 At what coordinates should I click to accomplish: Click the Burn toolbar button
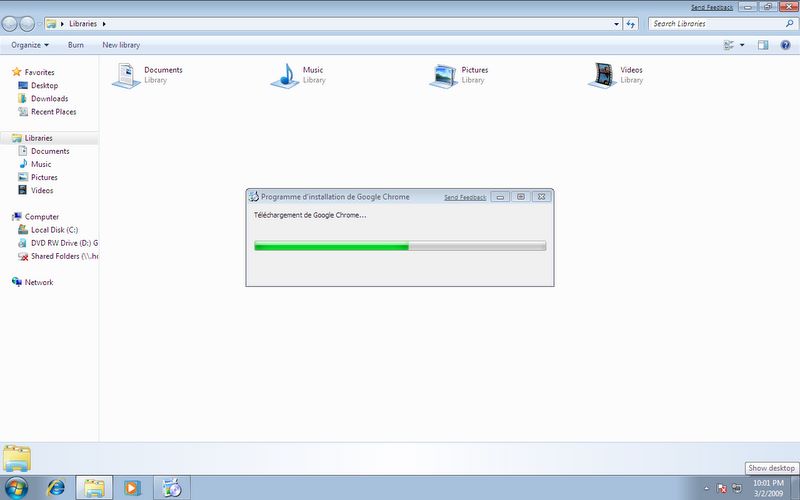(x=76, y=45)
